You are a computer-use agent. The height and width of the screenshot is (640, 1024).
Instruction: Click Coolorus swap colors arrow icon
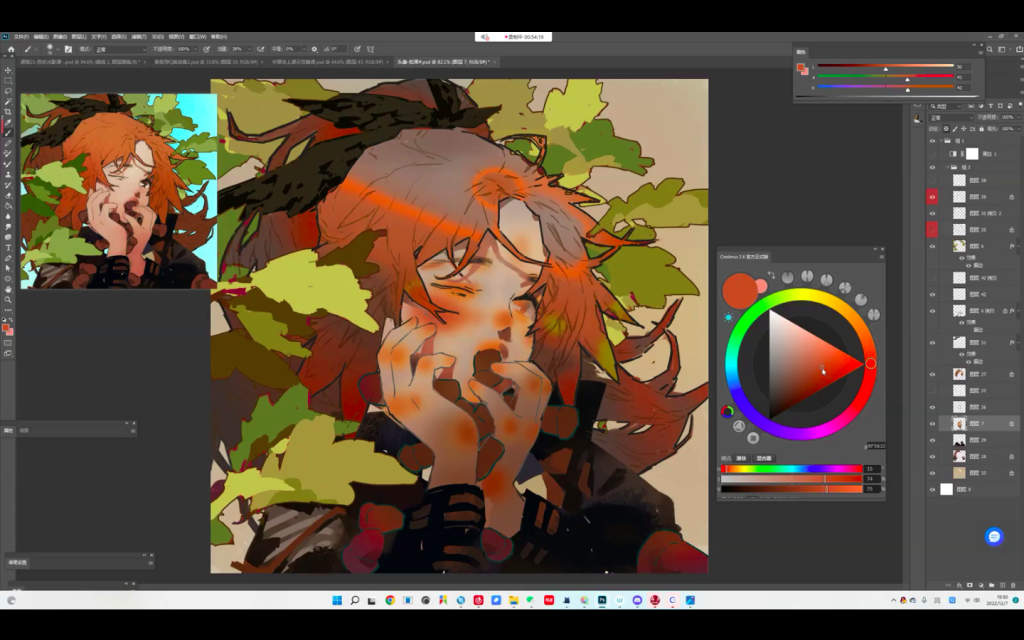click(x=771, y=276)
